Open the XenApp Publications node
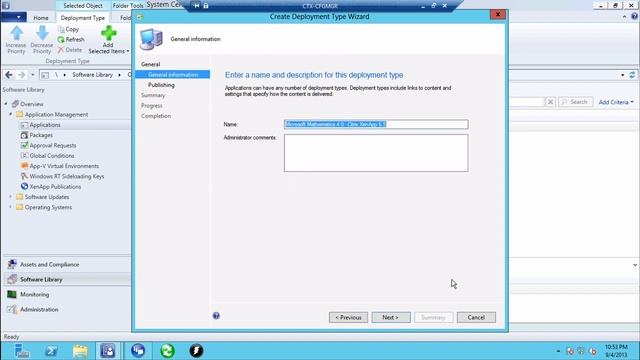The height and width of the screenshot is (360, 640). 55,187
